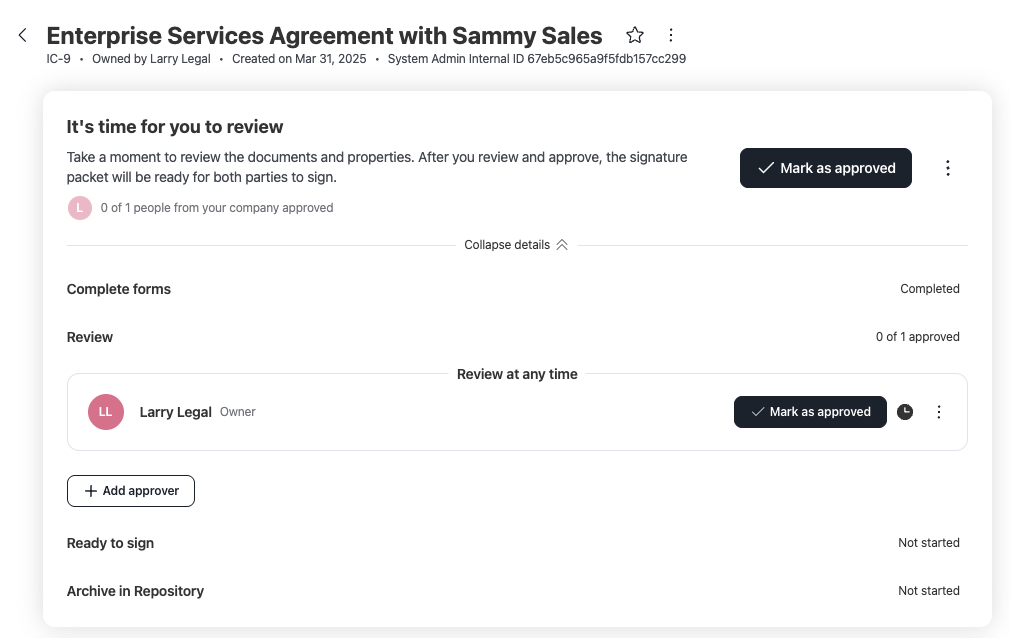The image size is (1010, 638).
Task: Collapse the details section
Action: [517, 245]
